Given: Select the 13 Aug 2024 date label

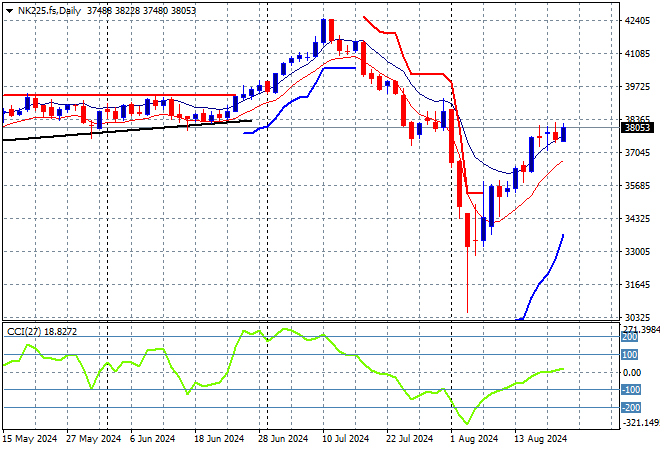Looking at the screenshot, I should [x=539, y=438].
